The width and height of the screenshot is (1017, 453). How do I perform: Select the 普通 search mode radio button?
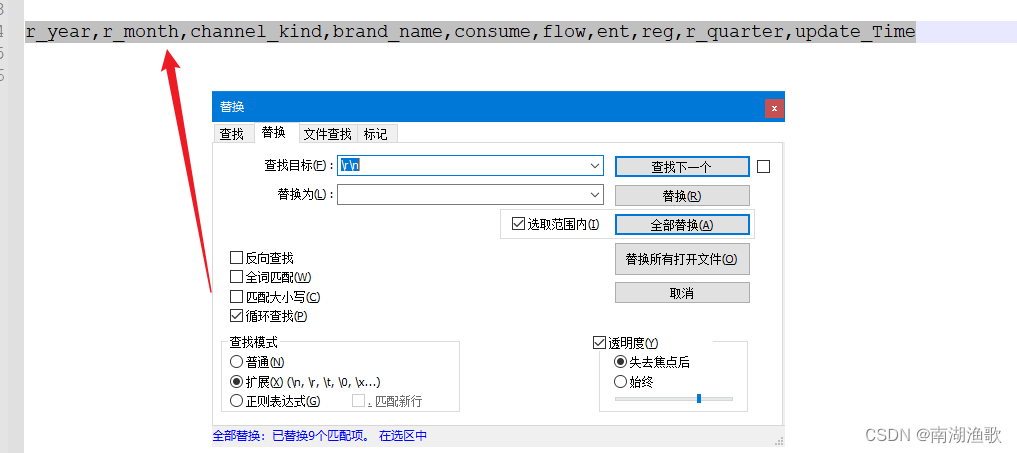[x=237, y=361]
